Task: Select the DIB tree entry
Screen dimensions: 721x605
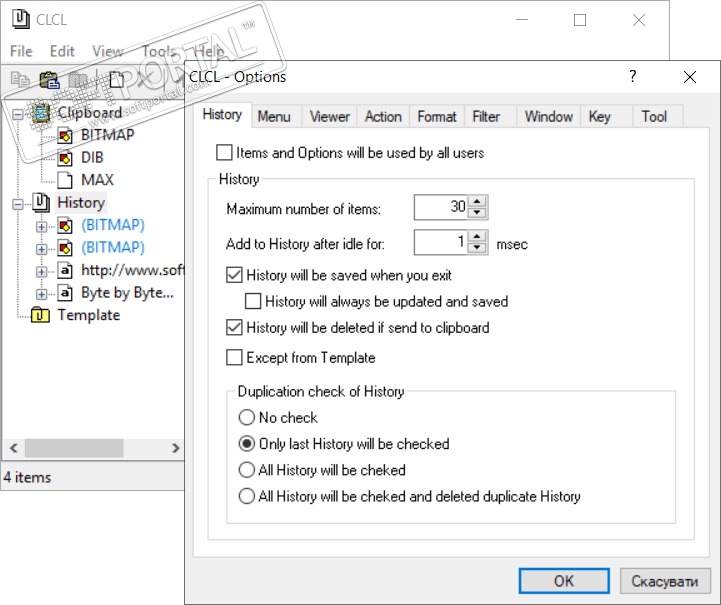Action: pyautogui.click(x=92, y=158)
